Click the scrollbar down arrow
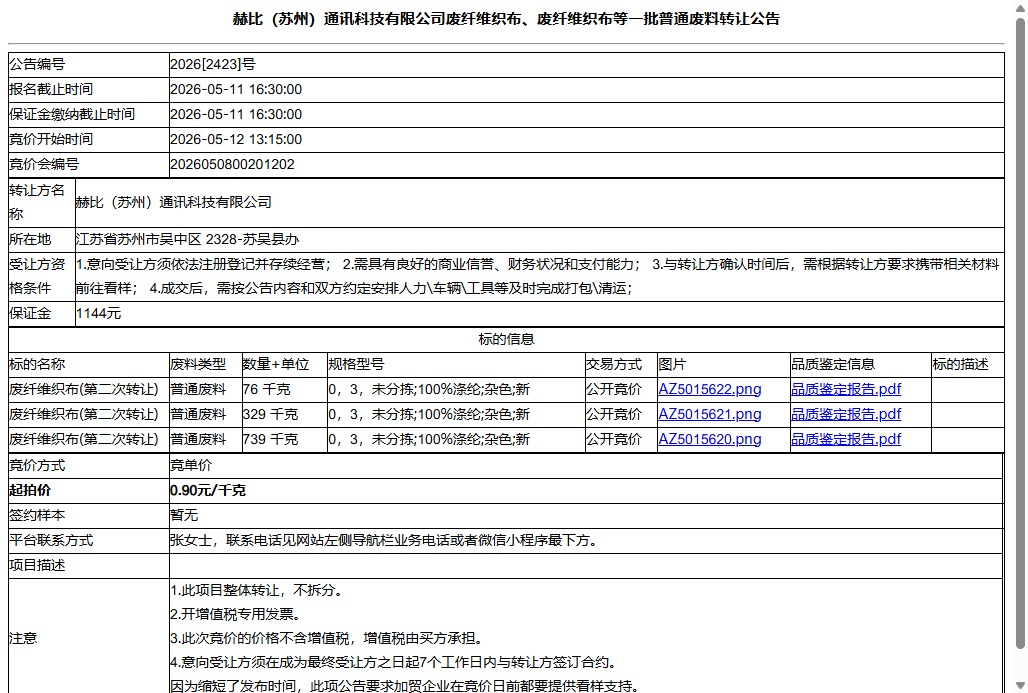The width and height of the screenshot is (1028, 693). 1020,686
